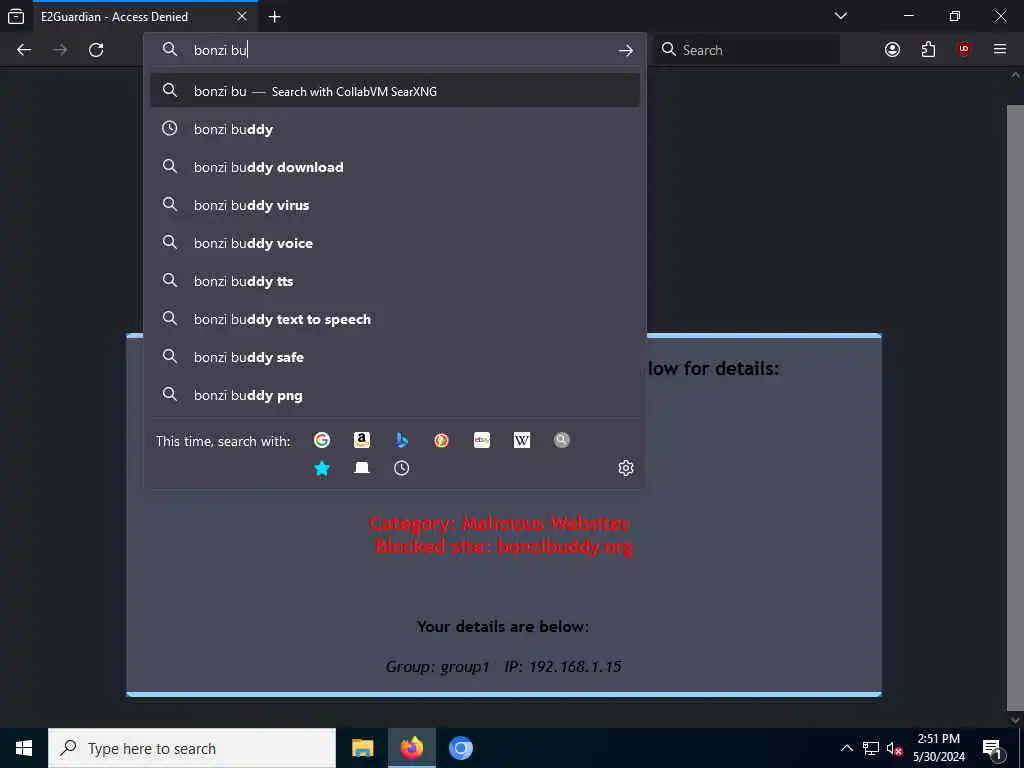
Task: Open the Firefox application menu
Action: click(1000, 50)
